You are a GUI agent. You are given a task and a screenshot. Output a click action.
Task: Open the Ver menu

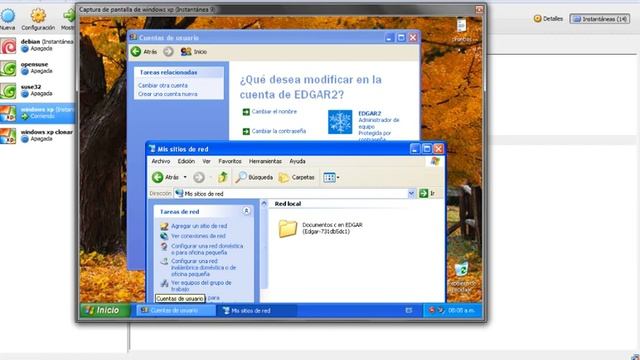tap(207, 161)
